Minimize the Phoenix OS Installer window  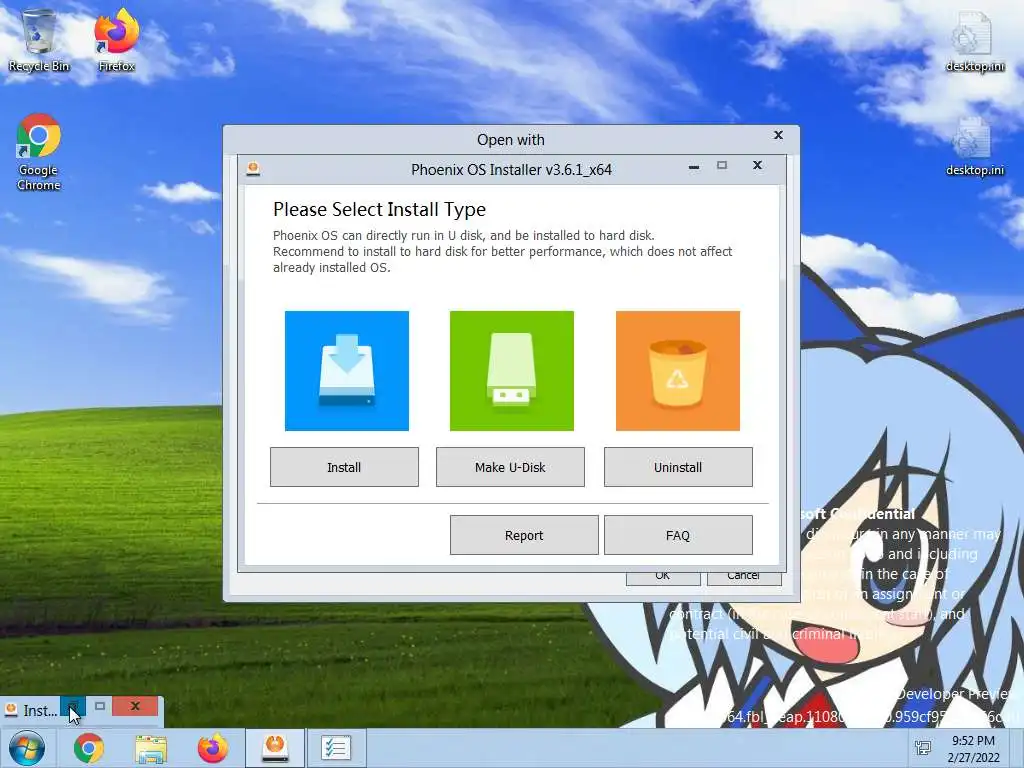click(694, 167)
